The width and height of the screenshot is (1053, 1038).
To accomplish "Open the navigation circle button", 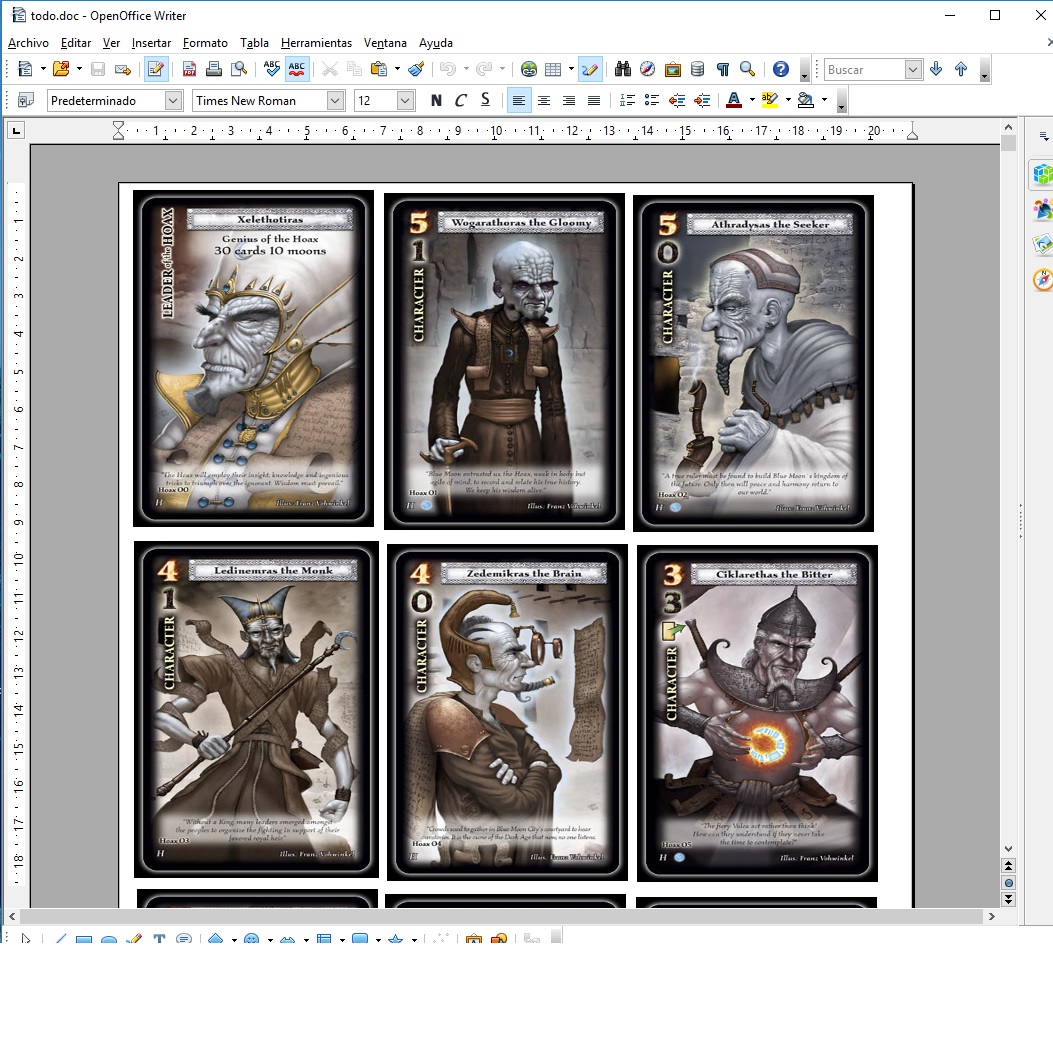I will click(1009, 882).
